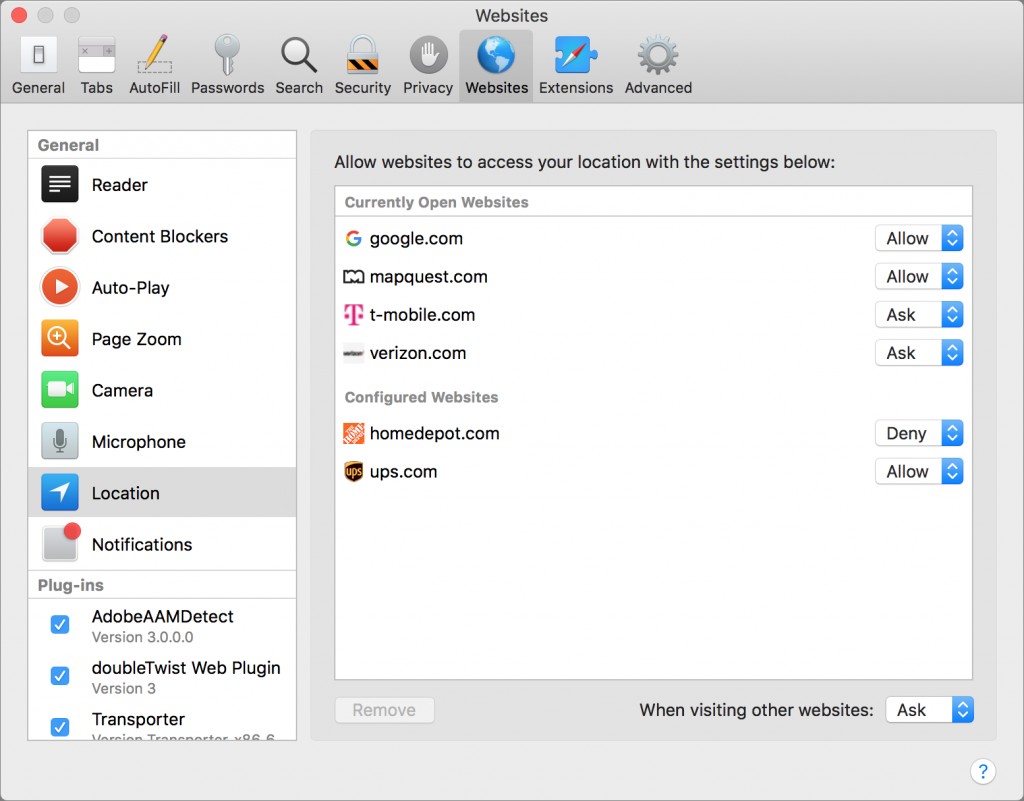Select the ups.com website name
Image resolution: width=1024 pixels, height=801 pixels.
click(x=404, y=472)
